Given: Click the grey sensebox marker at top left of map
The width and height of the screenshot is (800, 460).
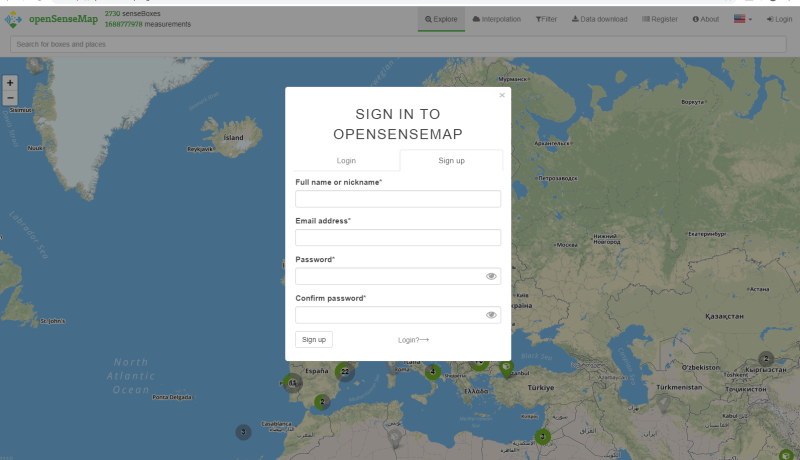Looking at the screenshot, I should (x=35, y=65).
